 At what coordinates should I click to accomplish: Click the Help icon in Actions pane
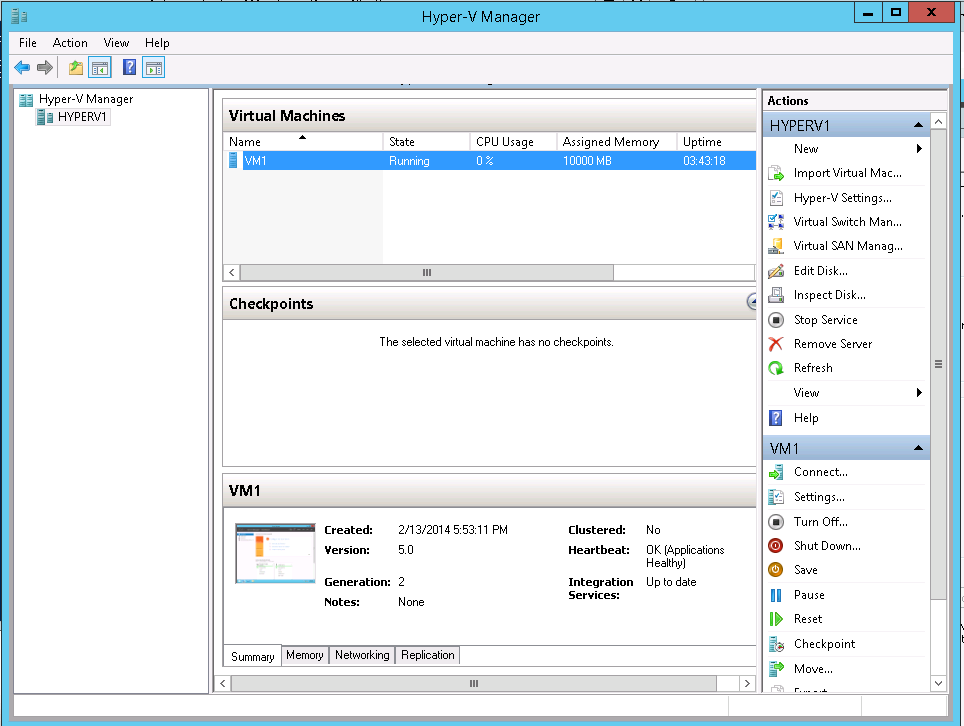[x=776, y=418]
